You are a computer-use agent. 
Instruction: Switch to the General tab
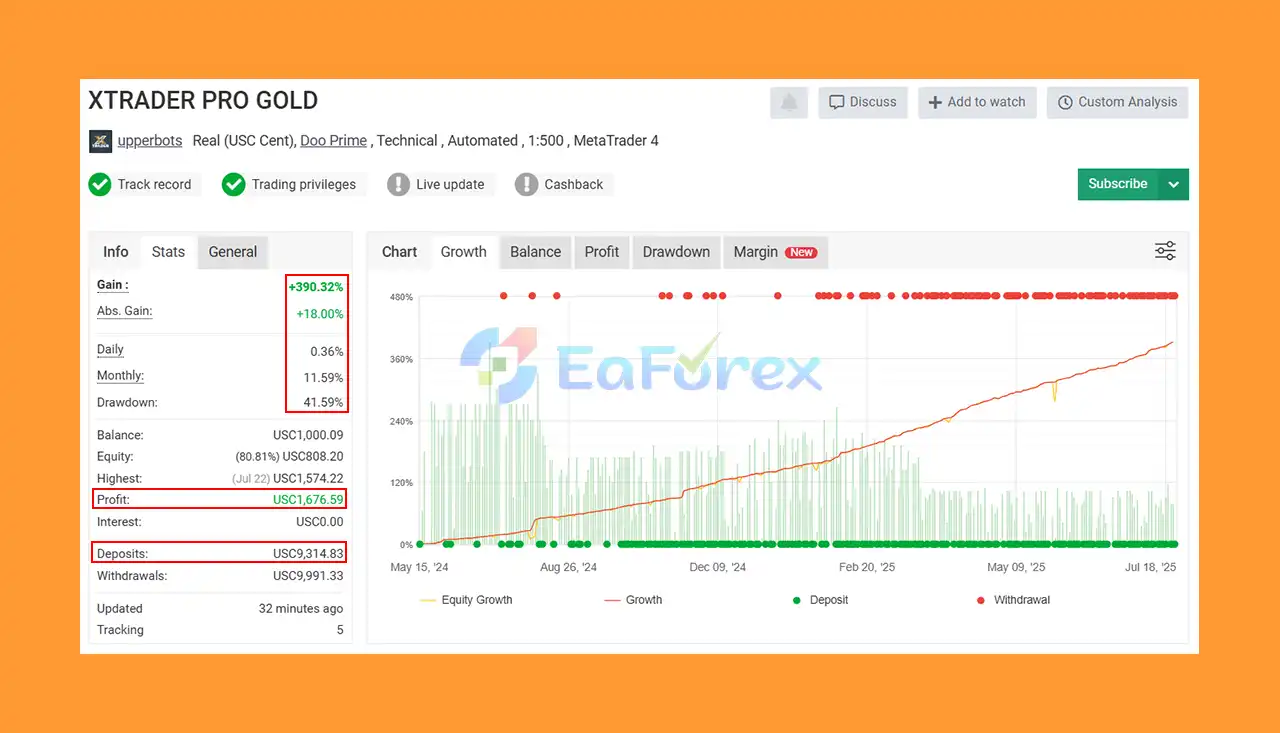[x=233, y=252]
